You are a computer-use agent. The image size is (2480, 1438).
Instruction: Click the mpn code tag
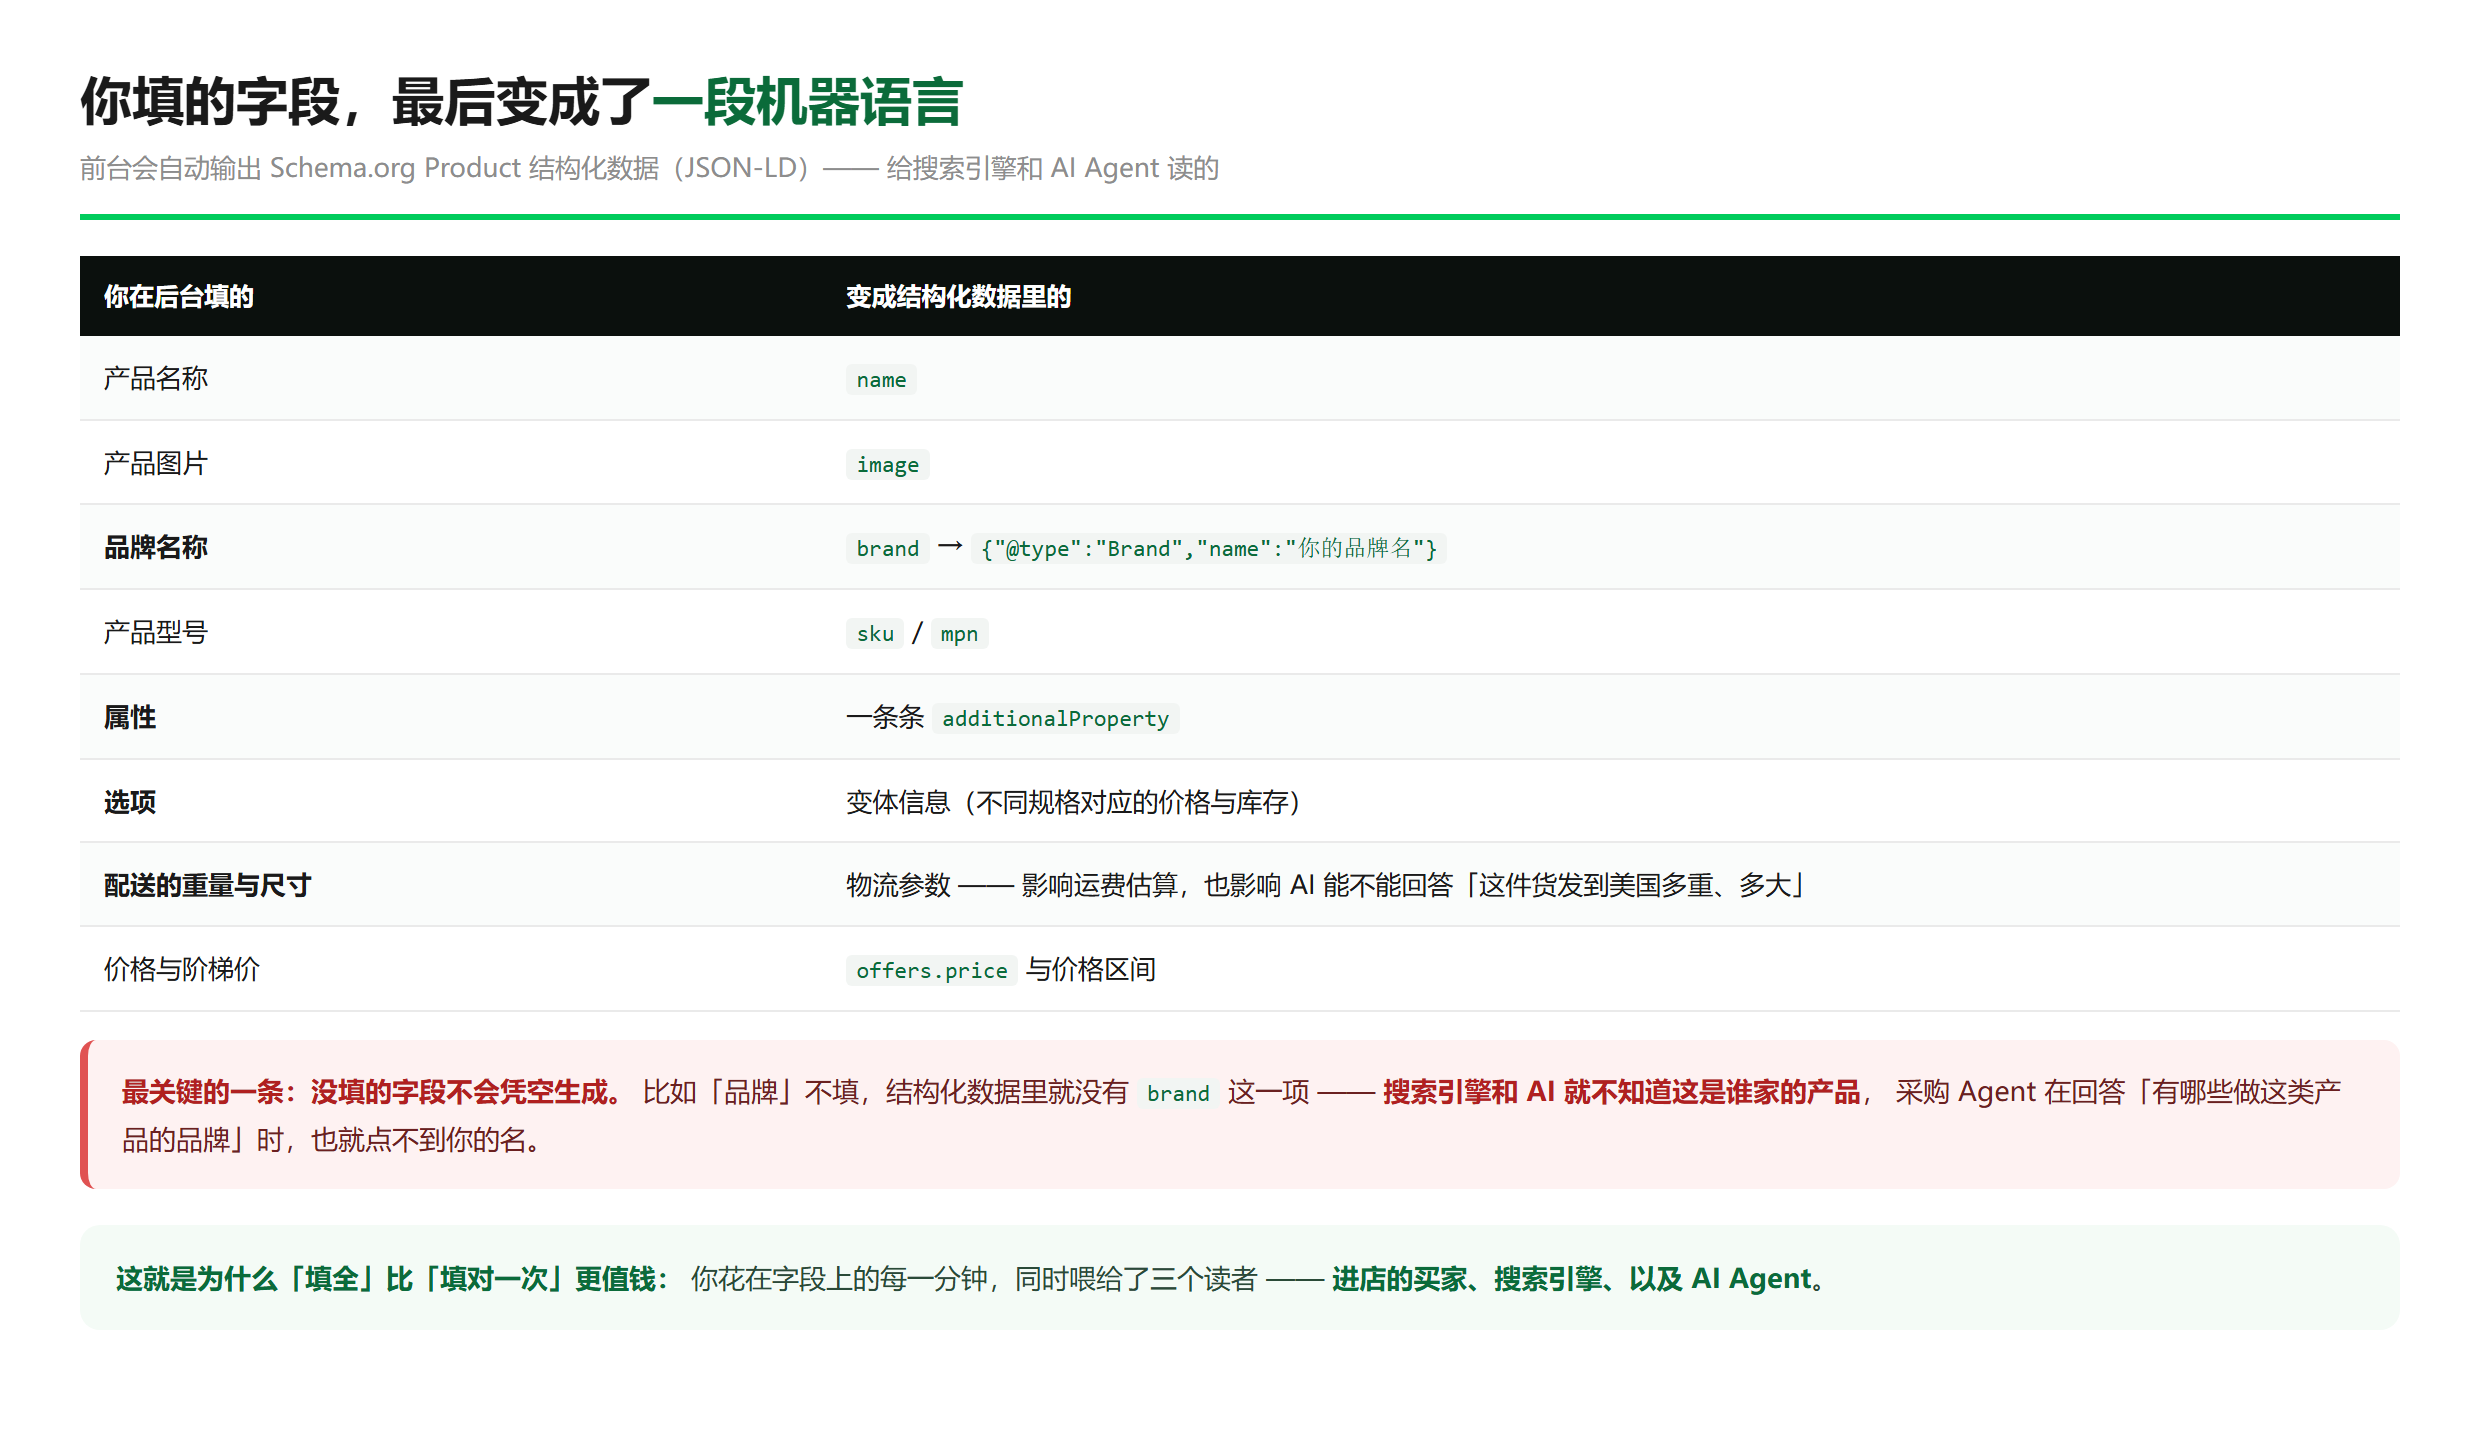(959, 634)
